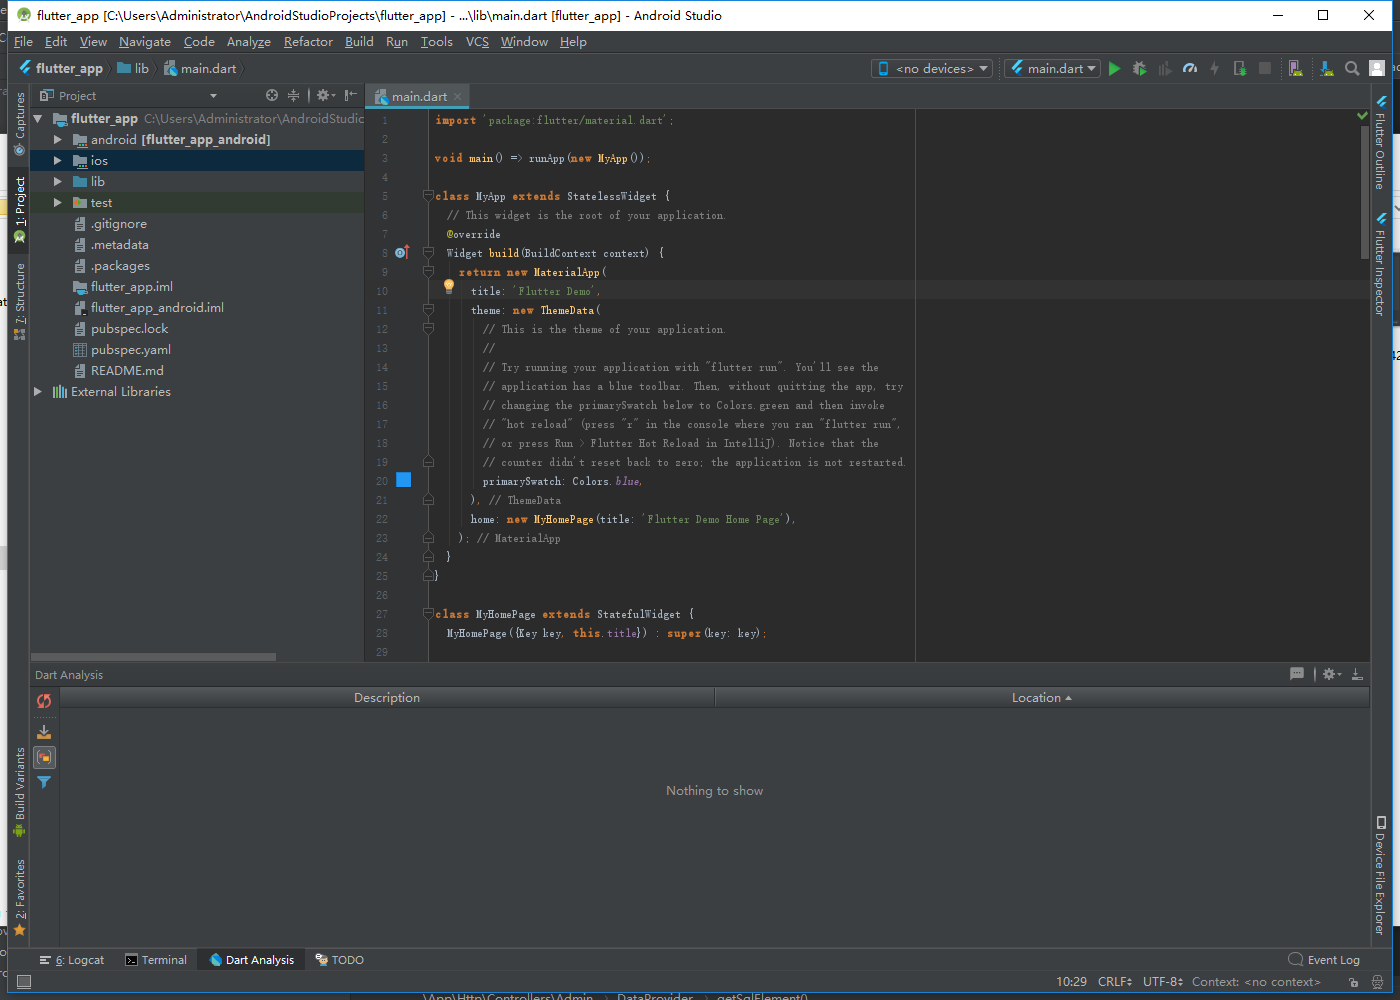Image resolution: width=1400 pixels, height=1000 pixels.
Task: Select pubspec.yaml file in project tree
Action: pyautogui.click(x=130, y=350)
